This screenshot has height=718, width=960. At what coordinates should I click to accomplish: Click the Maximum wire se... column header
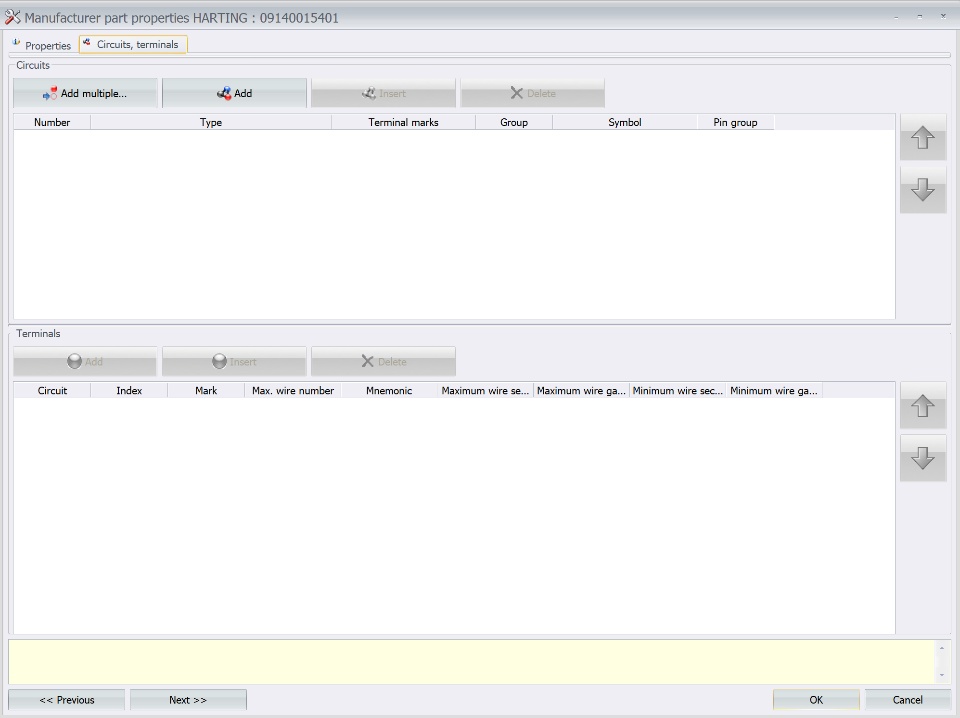tap(485, 390)
